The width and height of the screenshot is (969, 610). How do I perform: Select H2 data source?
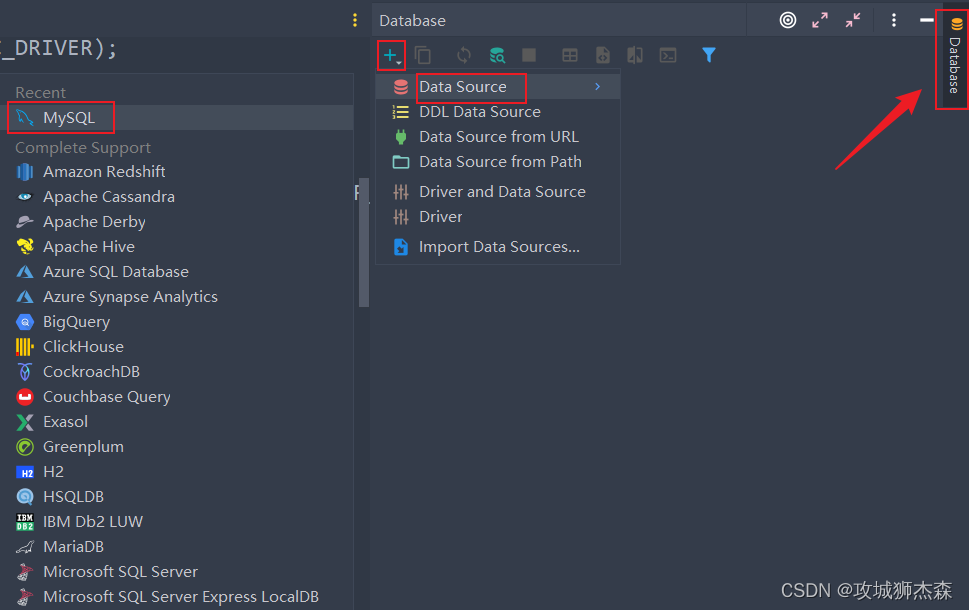pyautogui.click(x=177, y=472)
